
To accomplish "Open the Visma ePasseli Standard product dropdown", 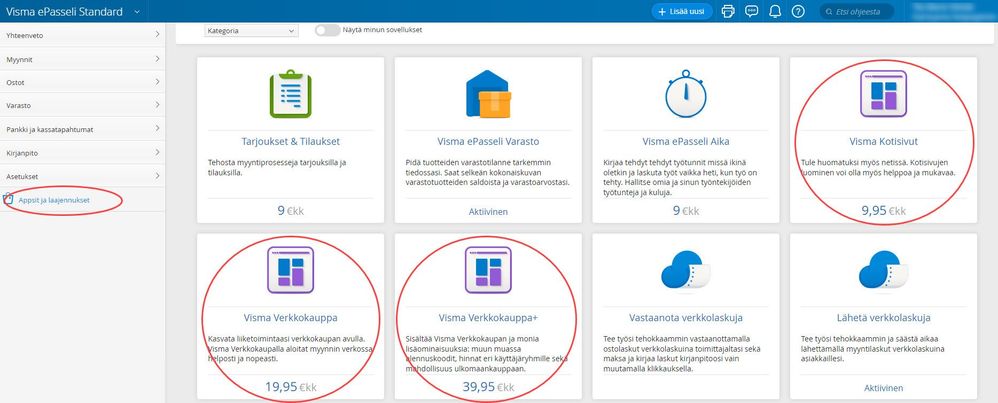I will click(137, 11).
